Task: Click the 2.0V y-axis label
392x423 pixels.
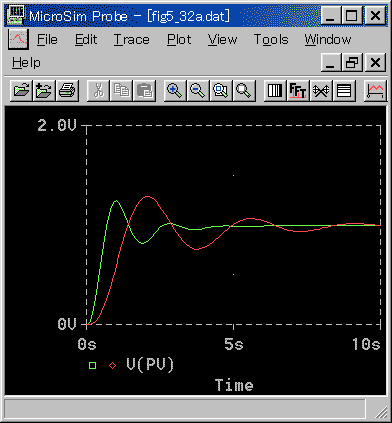Action: coord(57,126)
